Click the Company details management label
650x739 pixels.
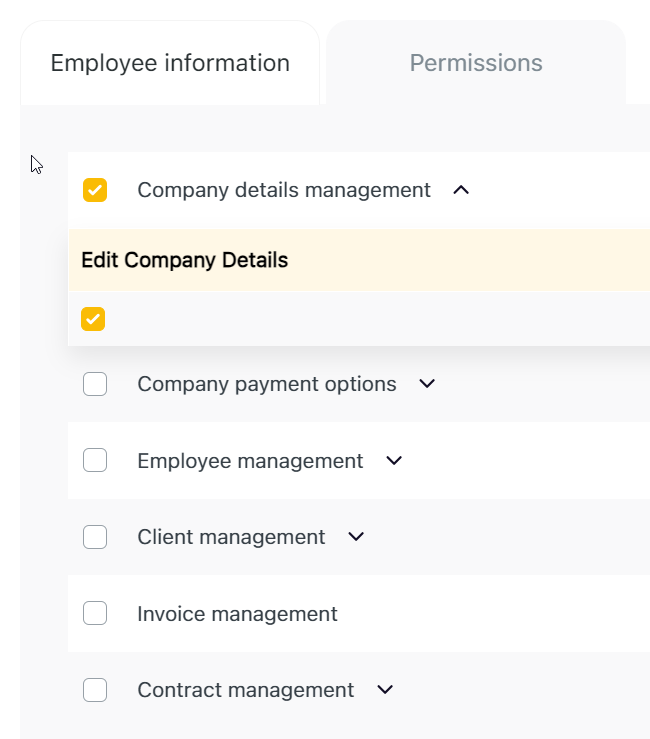(284, 190)
